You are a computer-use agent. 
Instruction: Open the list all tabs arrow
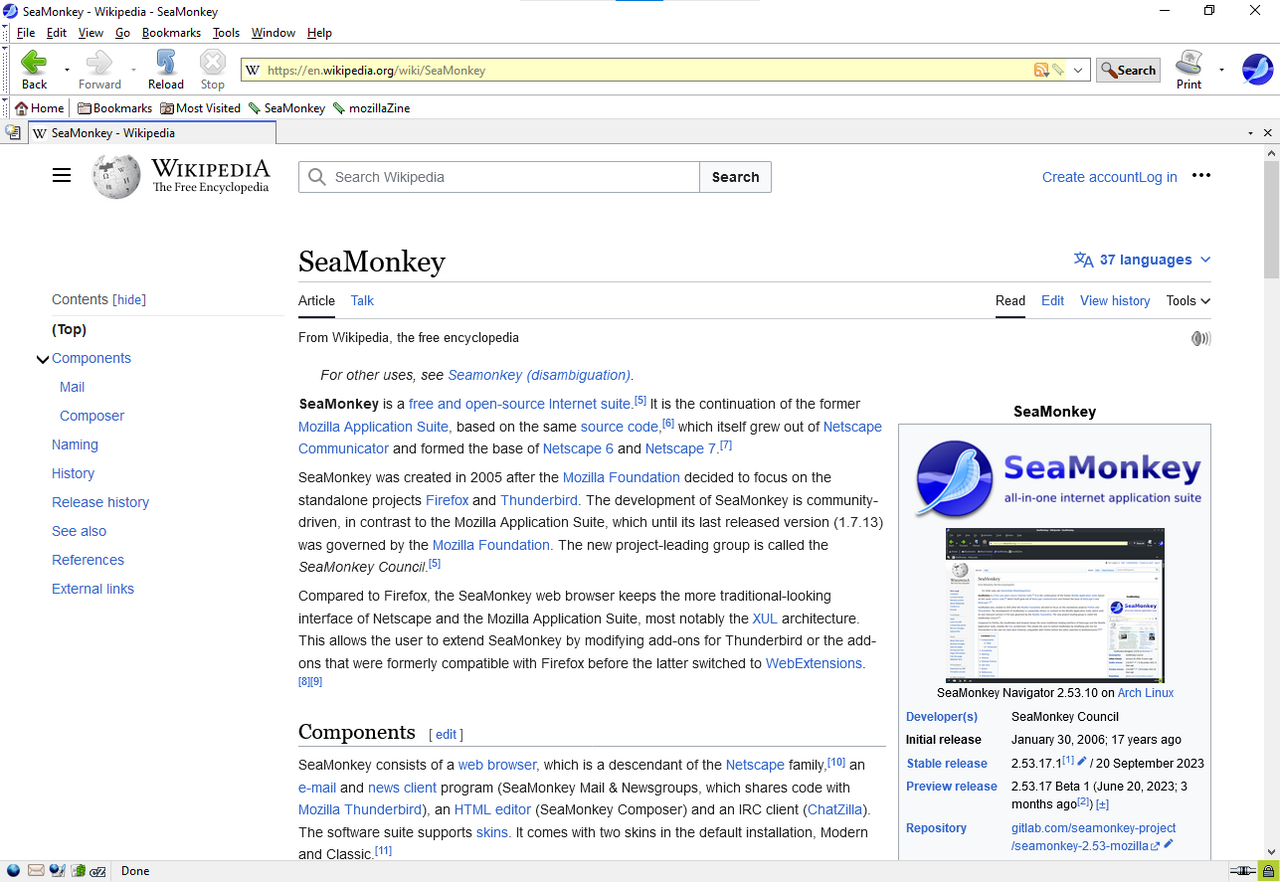(x=1251, y=133)
